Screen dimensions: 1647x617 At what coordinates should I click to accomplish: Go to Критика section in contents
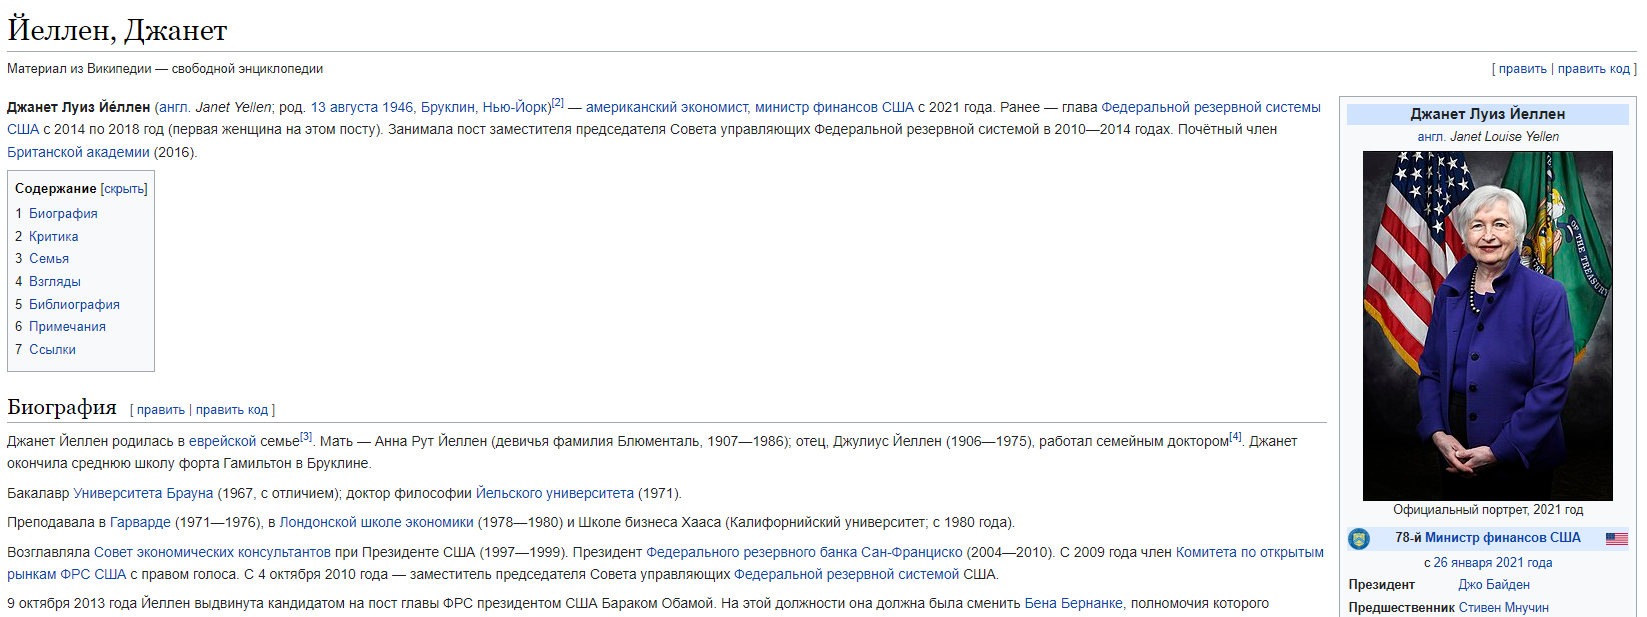tap(53, 237)
